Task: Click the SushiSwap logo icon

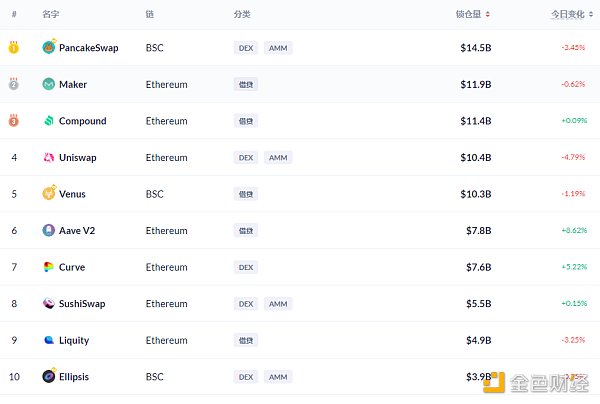Action: point(49,304)
